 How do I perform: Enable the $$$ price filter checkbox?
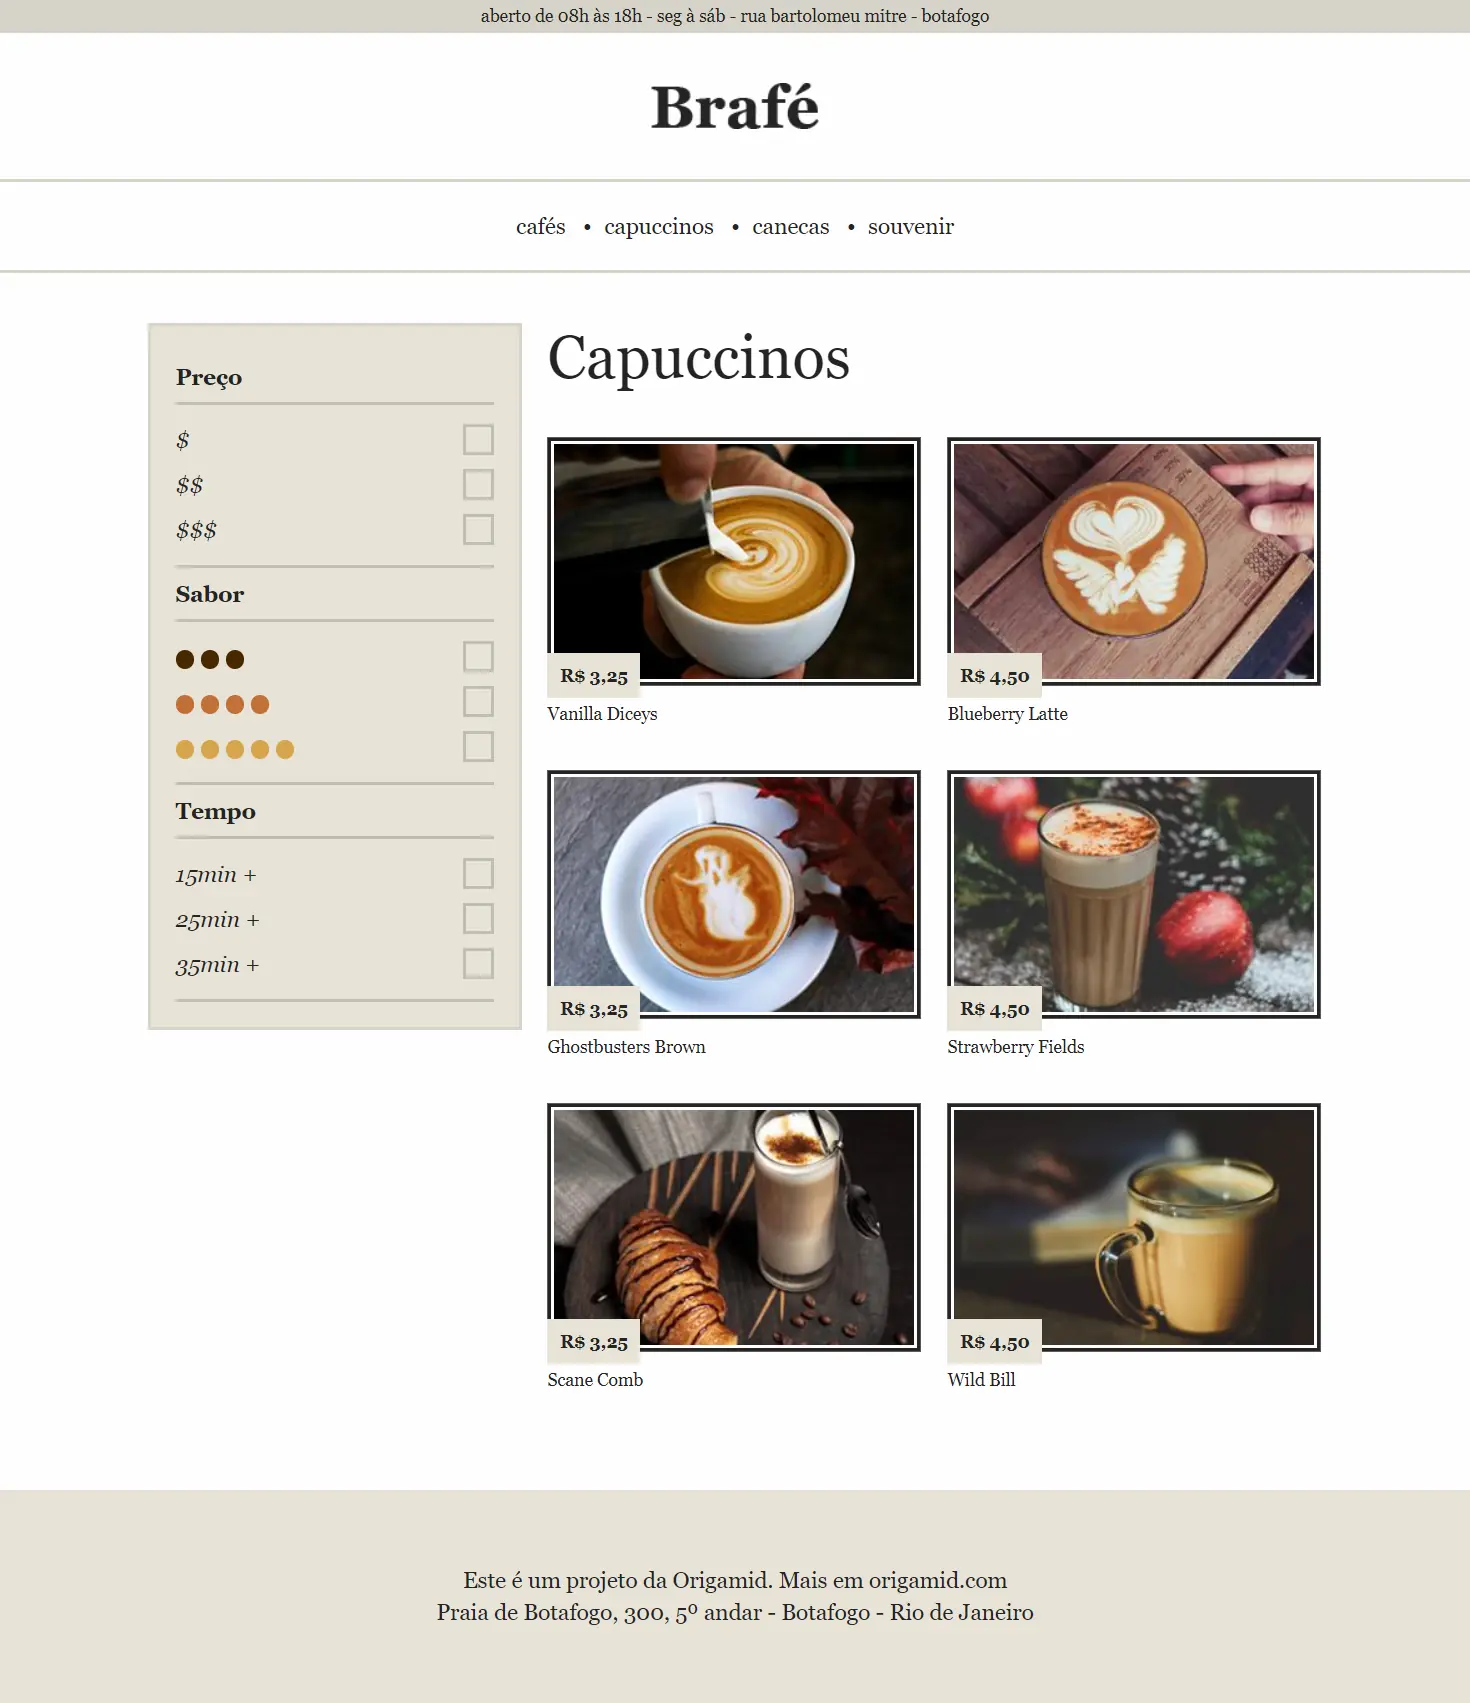(x=478, y=530)
